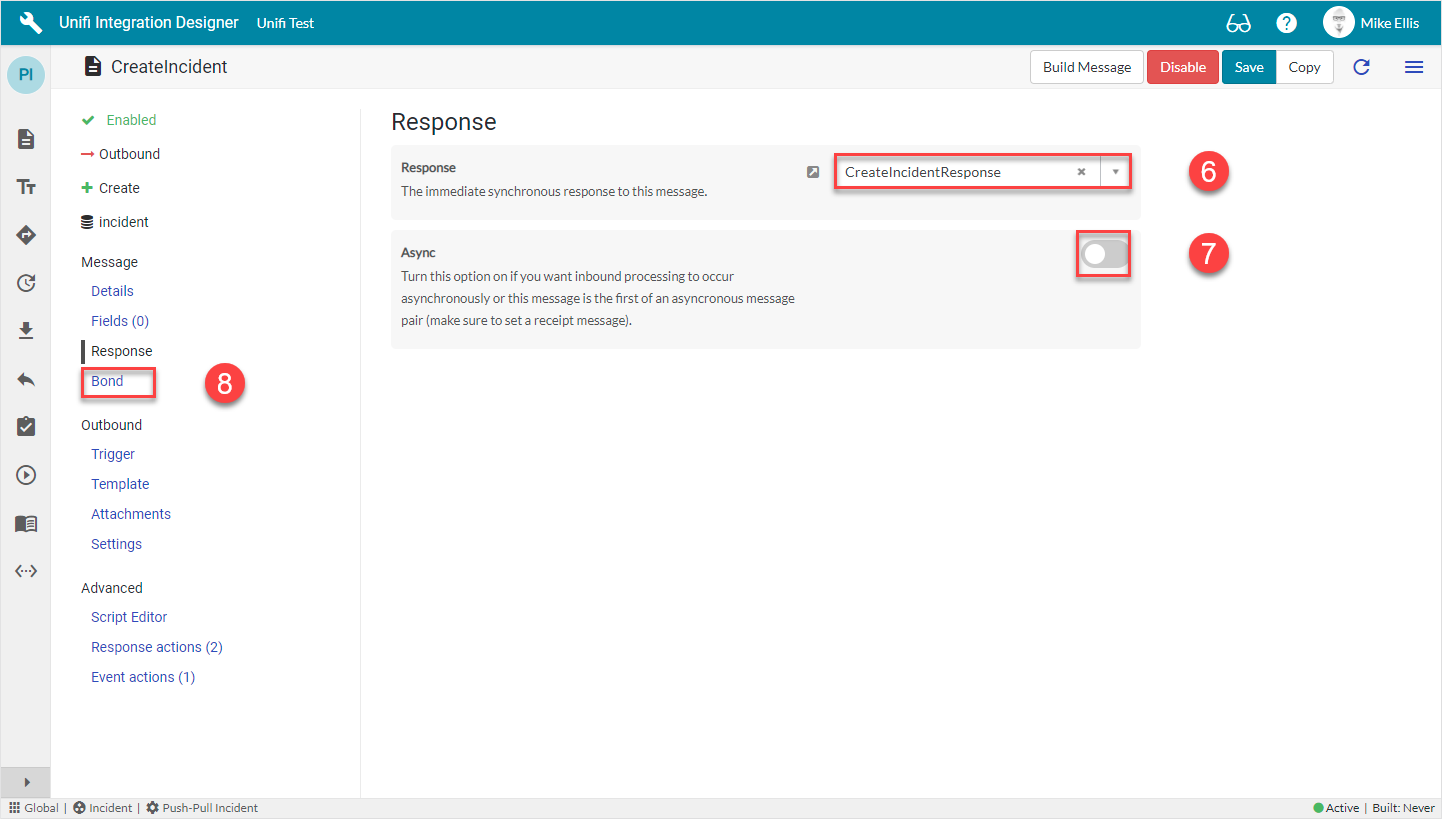Screen dimensions: 1442x819
Task: Click the play circle icon in the sidebar
Action: click(x=25, y=475)
